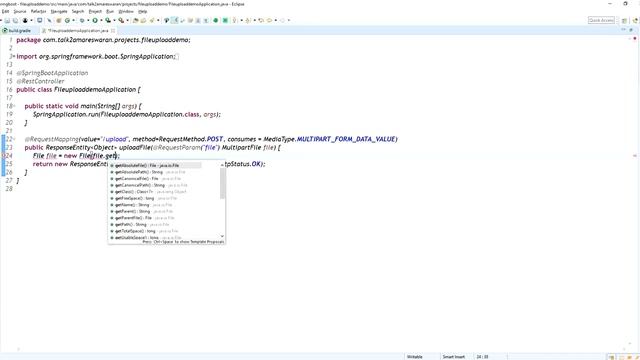Image resolution: width=640 pixels, height=360 pixels.
Task: Open the Run configurations dropdown arrow
Action: point(101,20)
